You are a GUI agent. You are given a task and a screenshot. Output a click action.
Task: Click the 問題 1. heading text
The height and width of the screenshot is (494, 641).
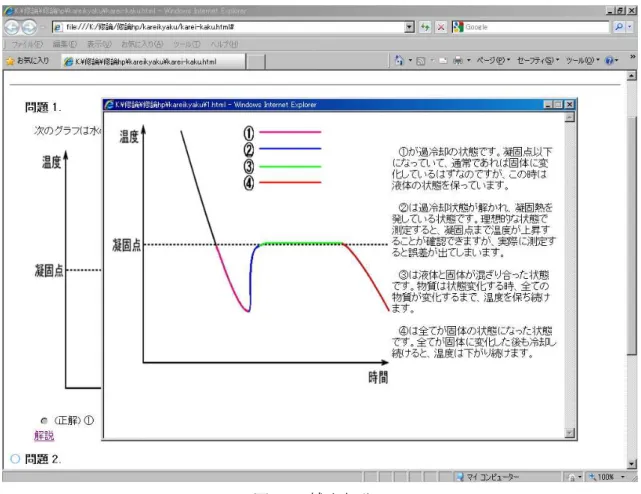(43, 108)
